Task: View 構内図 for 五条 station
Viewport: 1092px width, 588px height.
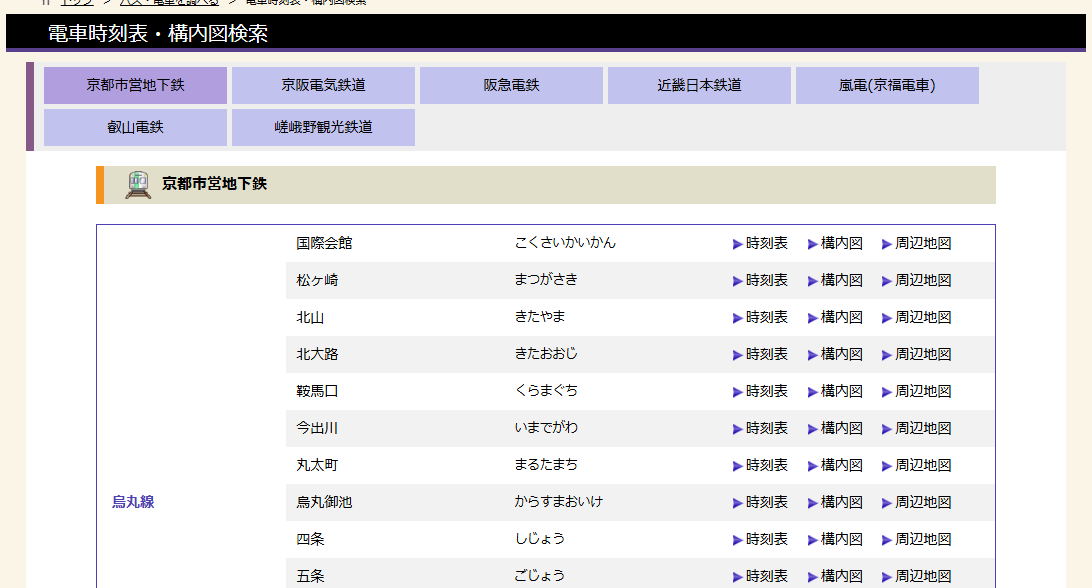Action: coord(835,575)
